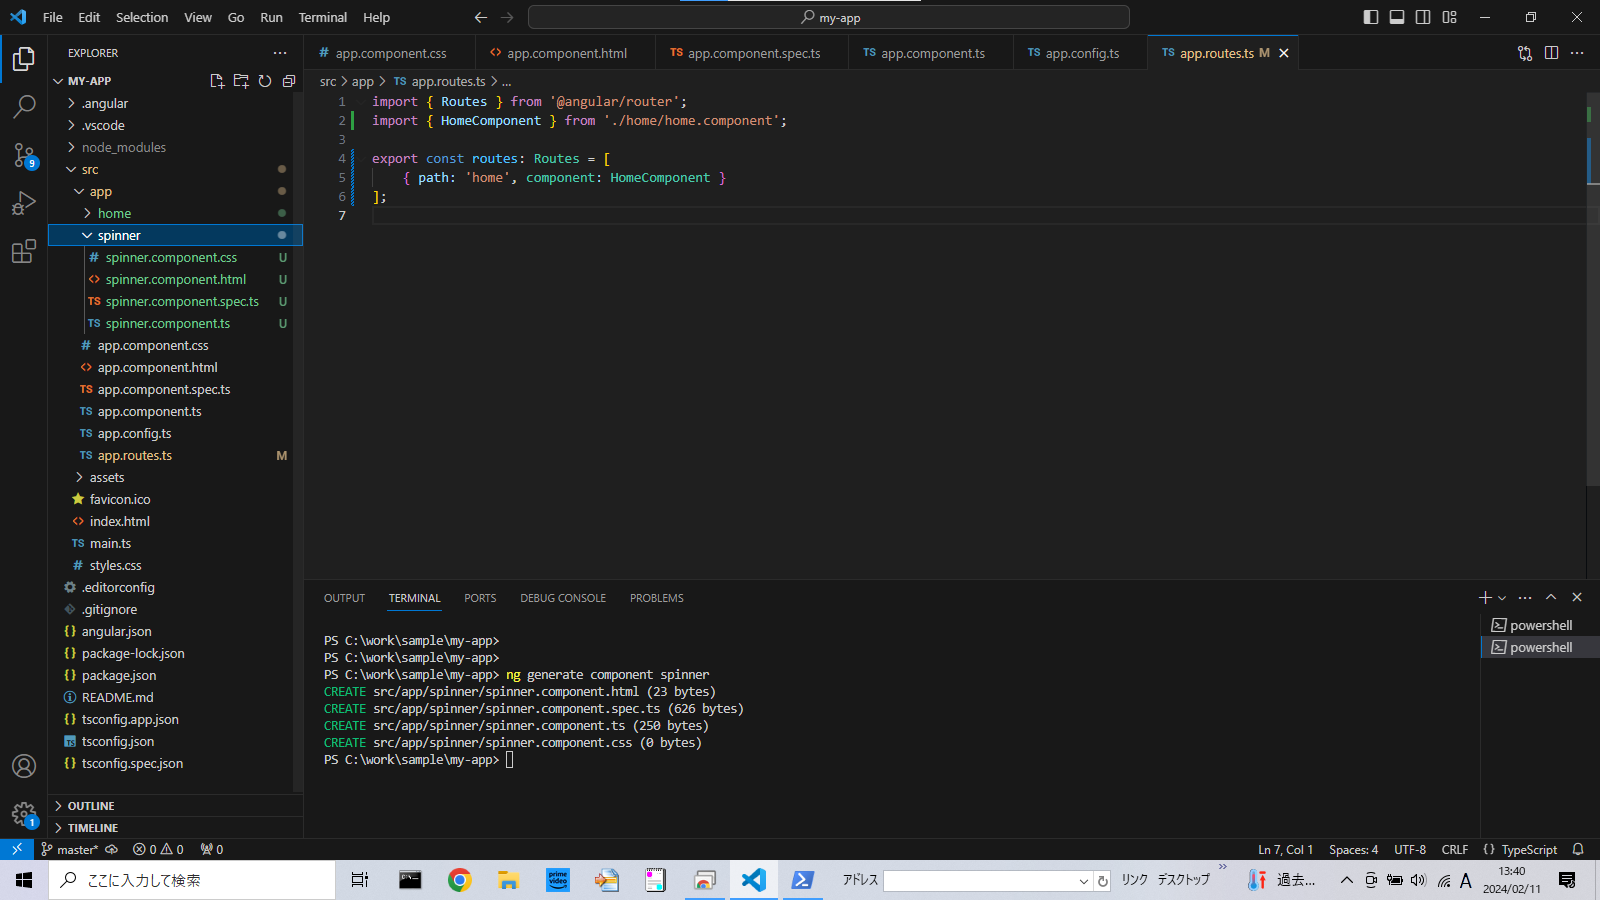Screen dimensions: 1600x900
Task: Change line endings via CRLF indicator
Action: (x=1455, y=849)
